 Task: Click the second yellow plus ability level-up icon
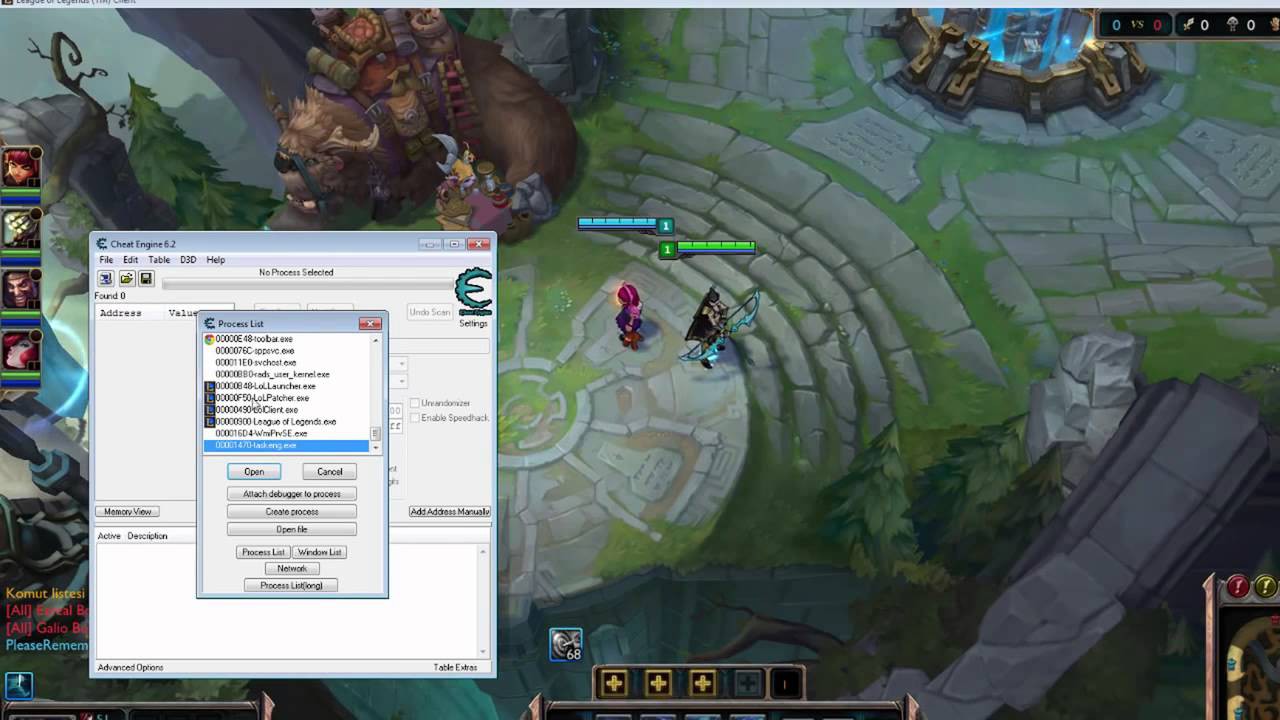[658, 684]
